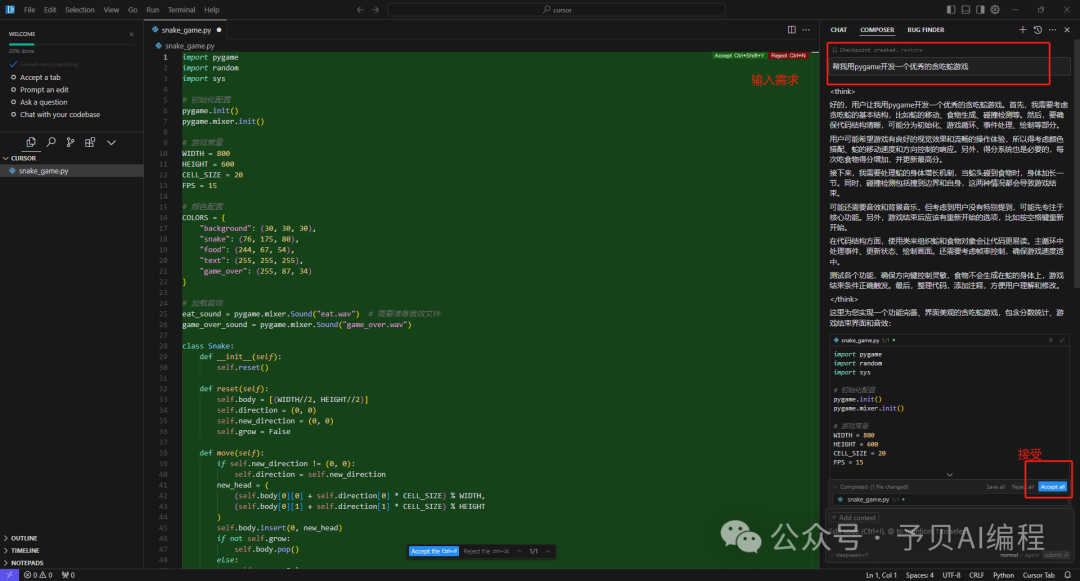This screenshot has height=581, width=1080.
Task: Start a new composer with plus icon
Action: [x=1023, y=30]
